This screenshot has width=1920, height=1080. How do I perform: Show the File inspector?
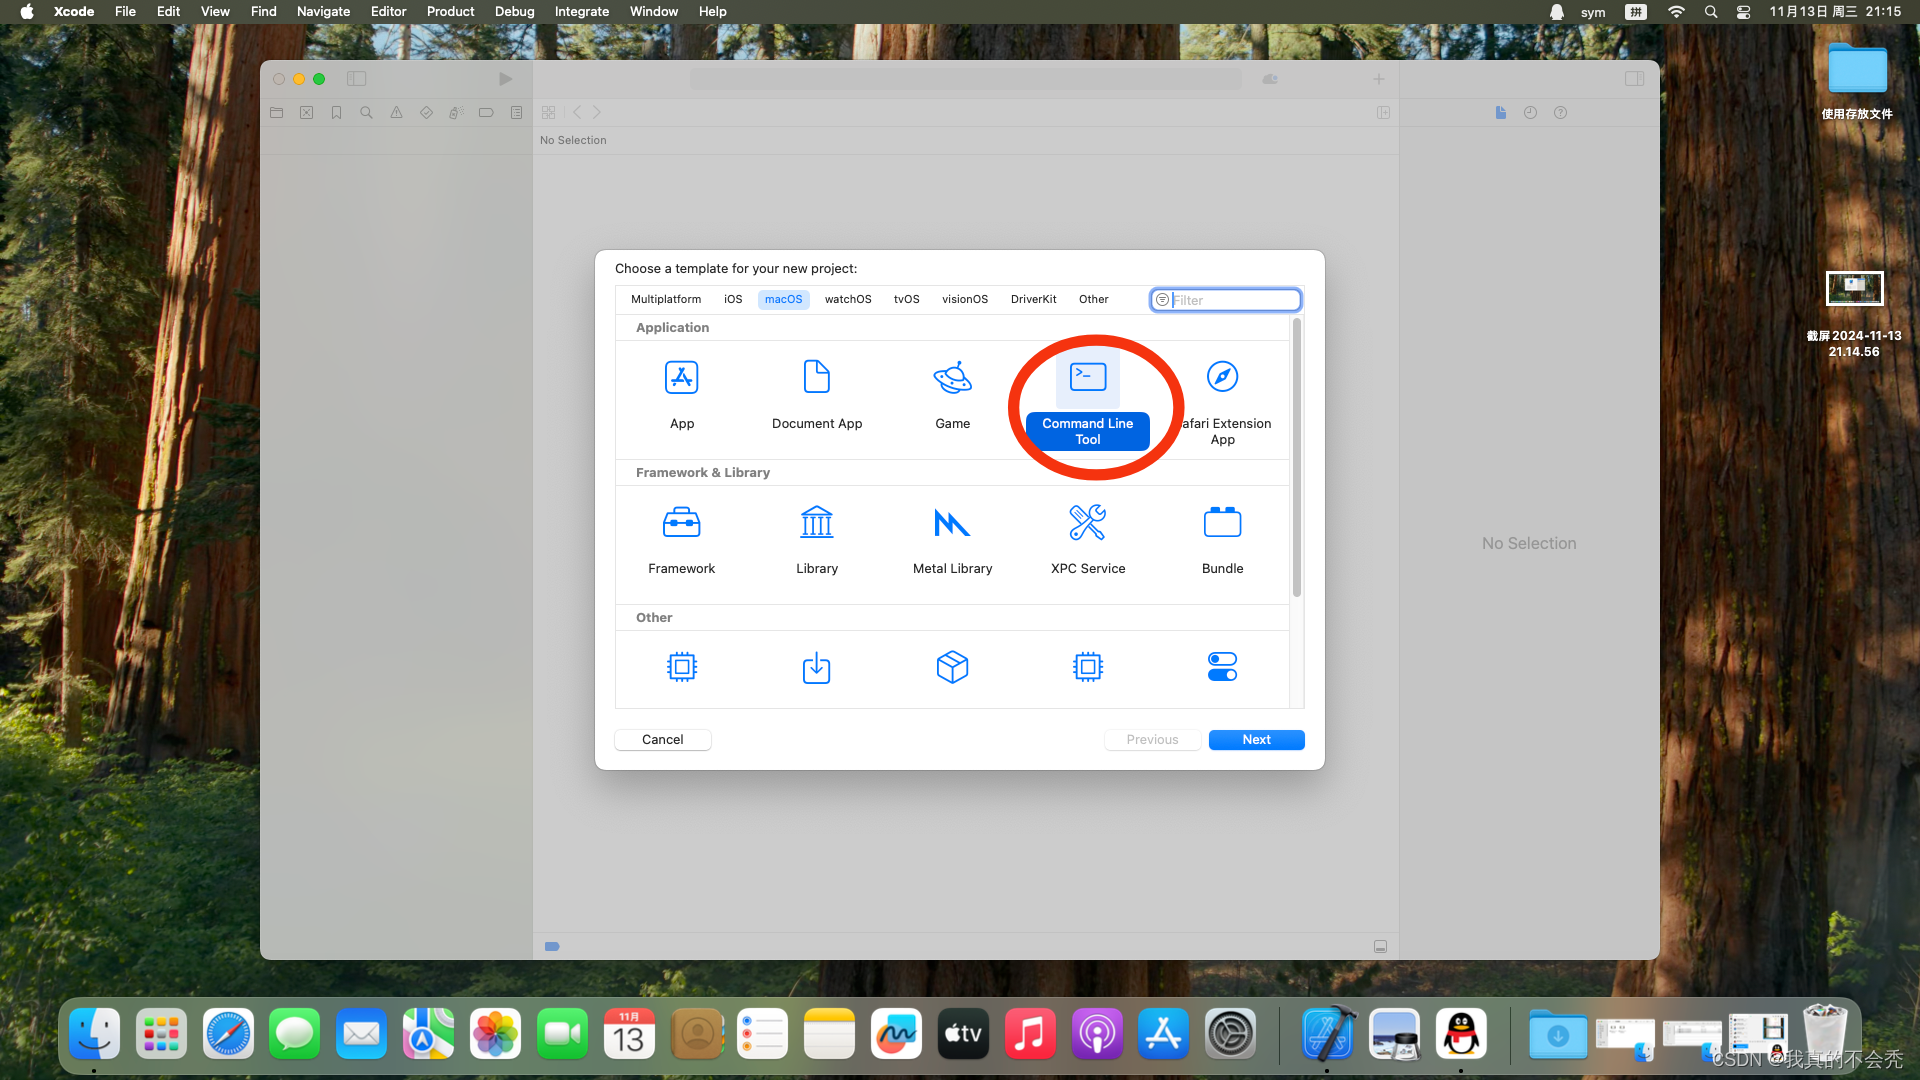(1501, 113)
